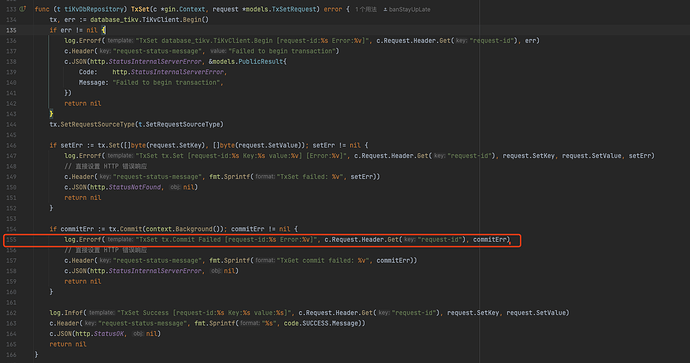Click &models.PublicResult on line 138
Image resolution: width=690 pixels, height=363 pixels.
click(246, 62)
